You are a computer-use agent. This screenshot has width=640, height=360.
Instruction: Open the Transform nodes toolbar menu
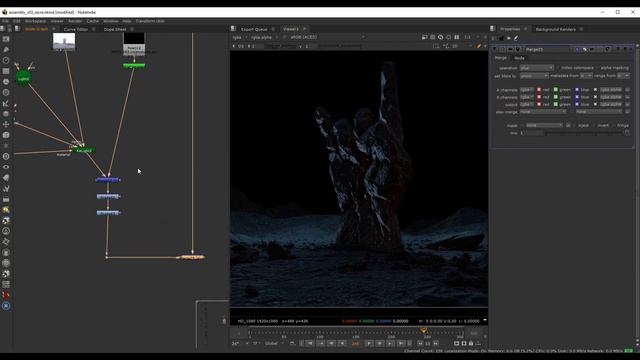pos(6,124)
